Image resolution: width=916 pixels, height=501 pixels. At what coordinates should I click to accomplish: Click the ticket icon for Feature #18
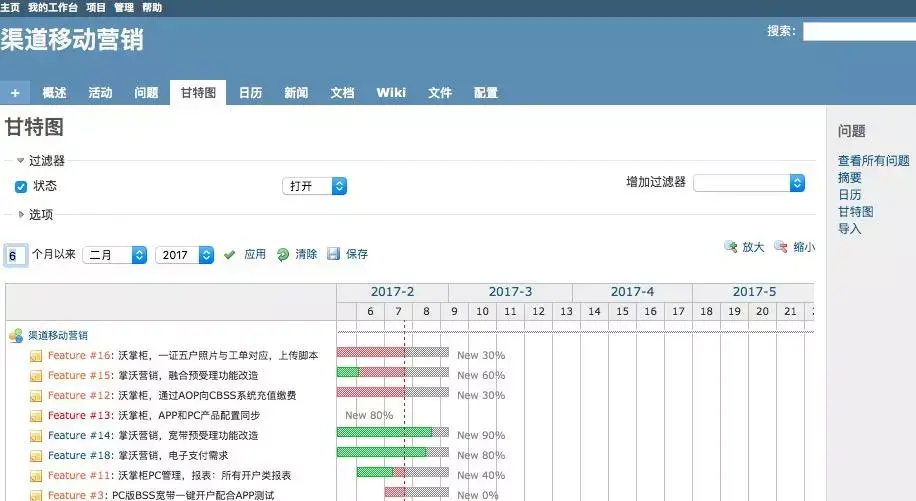click(x=36, y=455)
